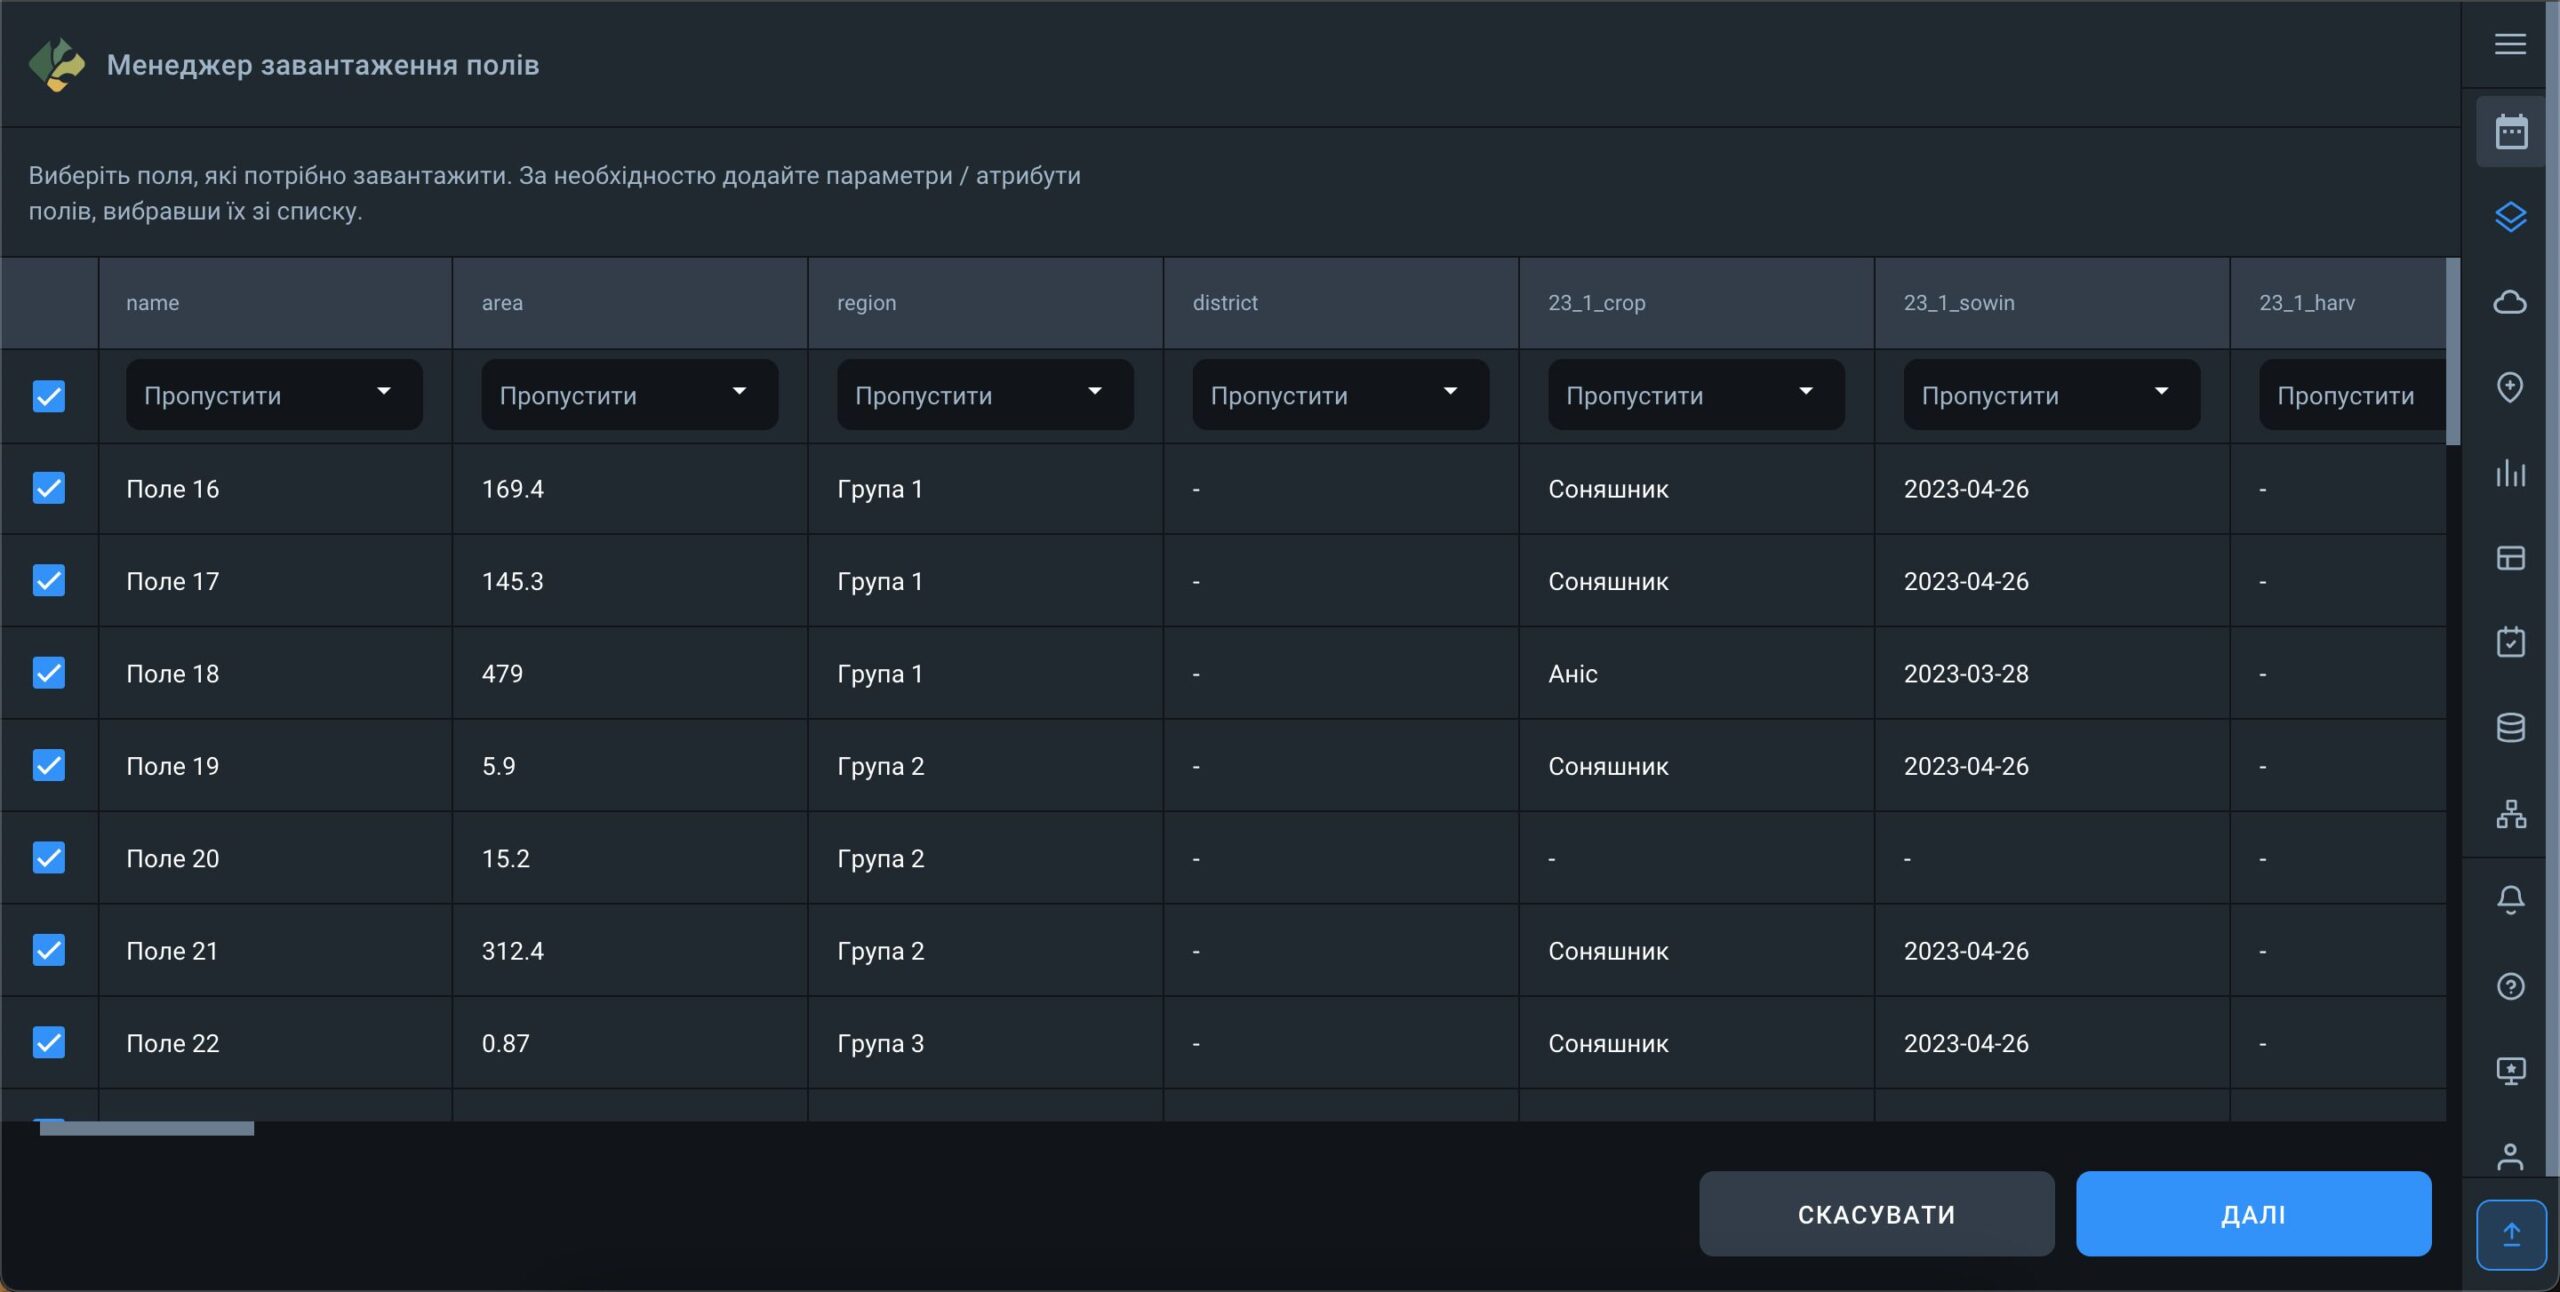Open the hamburger menu in the sidebar
The height and width of the screenshot is (1292, 2560).
pos(2510,44)
